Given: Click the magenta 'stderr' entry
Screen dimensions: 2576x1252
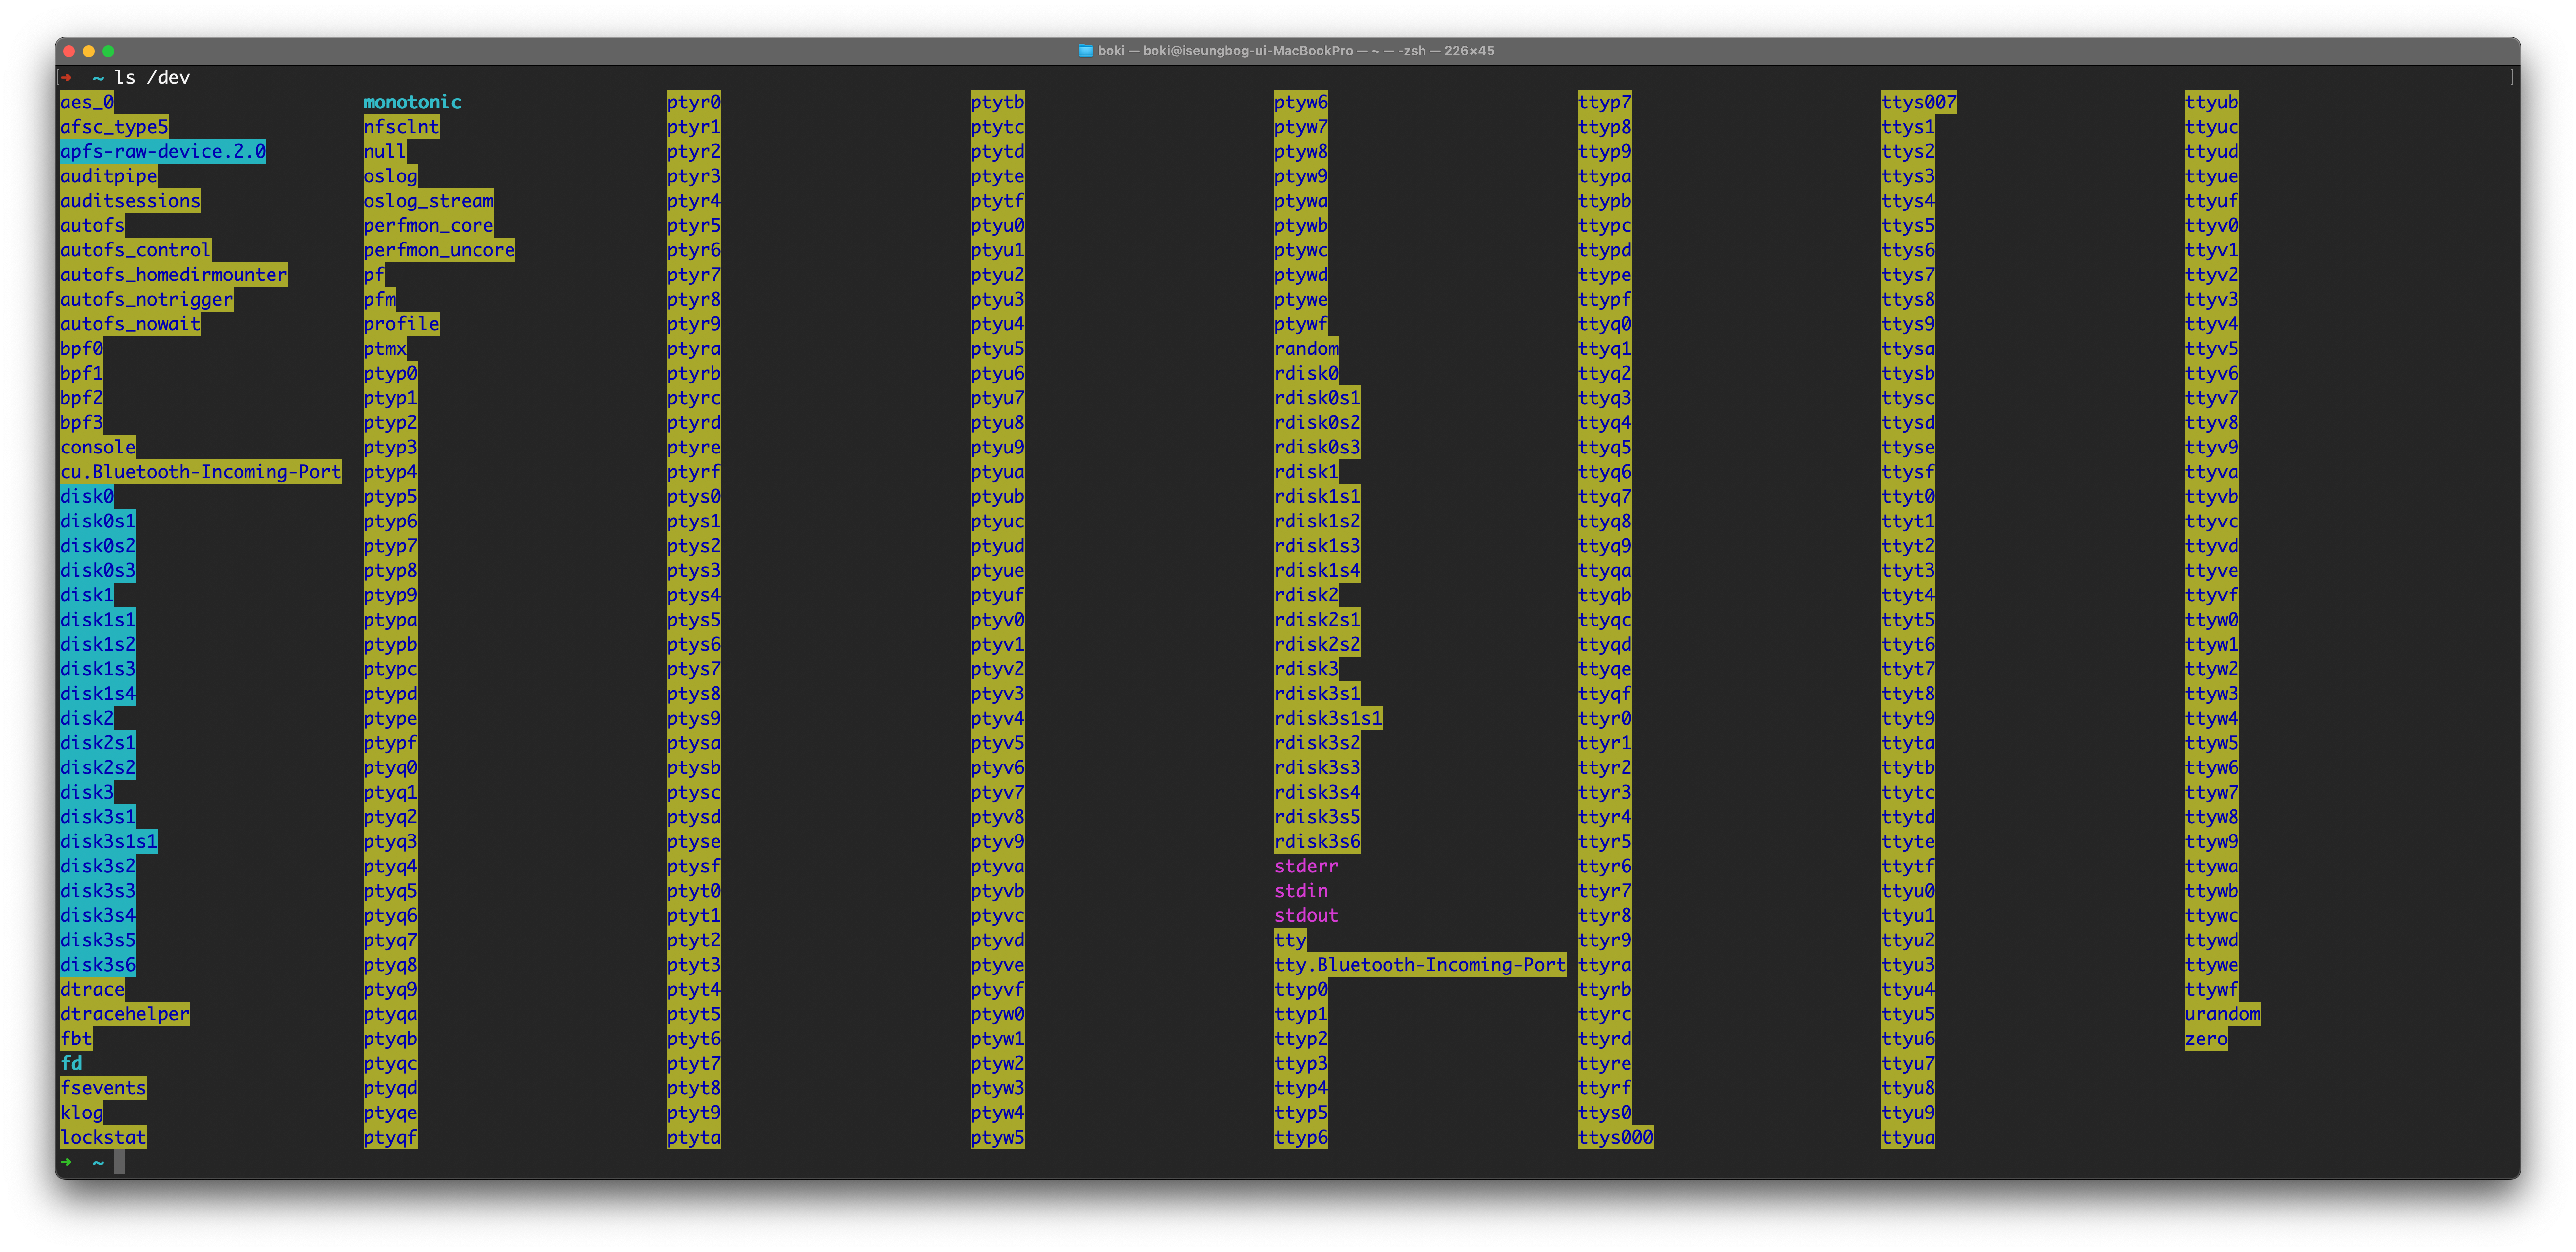Looking at the screenshot, I should pos(1305,866).
